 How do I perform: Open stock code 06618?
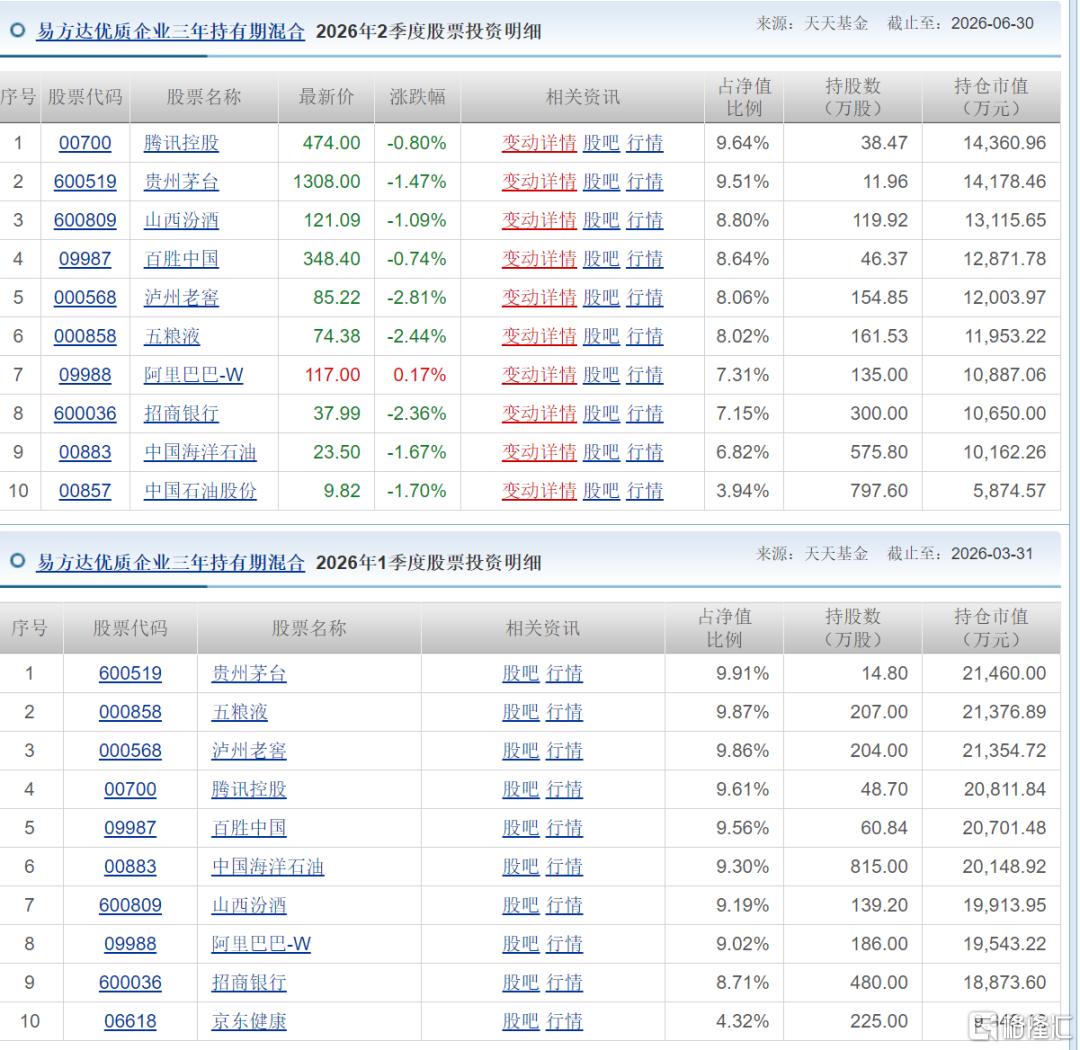pyautogui.click(x=130, y=1020)
